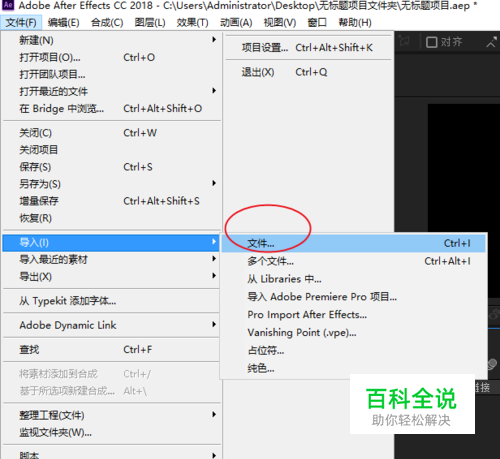500x459 pixels.
Task: Open the 帮助(H) menu
Action: coord(355,23)
